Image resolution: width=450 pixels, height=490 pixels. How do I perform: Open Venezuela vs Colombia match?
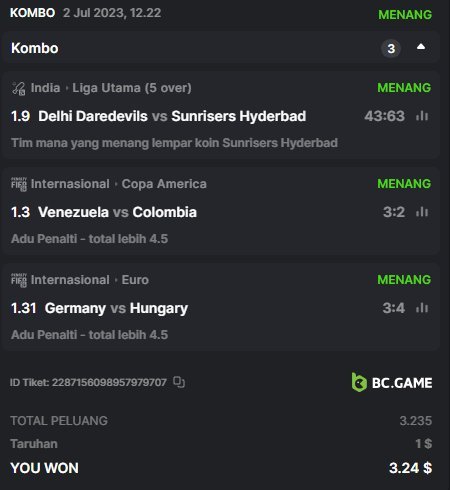click(117, 212)
